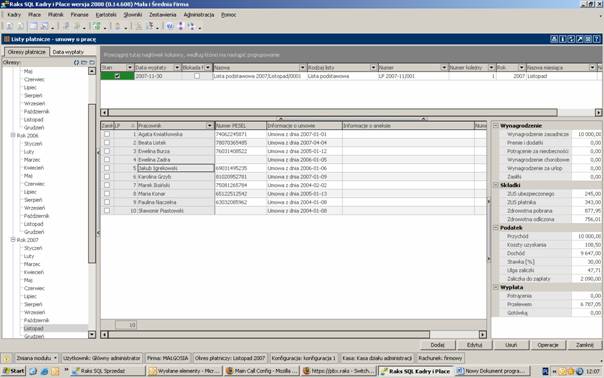
Task: Collapse the Rok 2006 tree node
Action: pos(13,135)
